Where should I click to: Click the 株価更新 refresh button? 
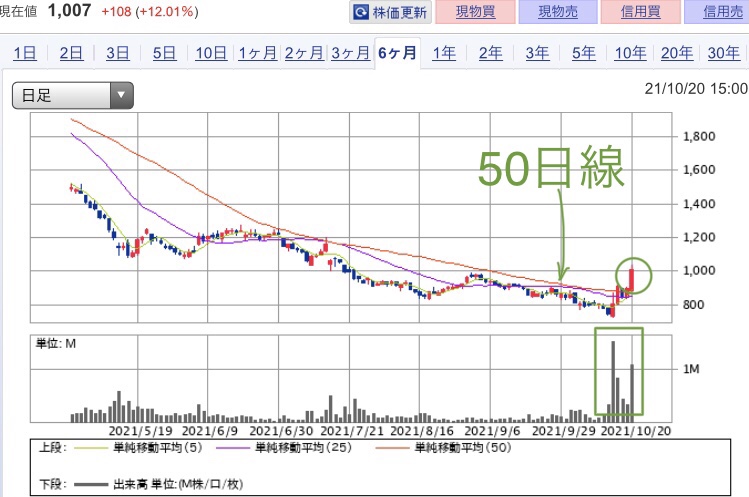(x=390, y=12)
